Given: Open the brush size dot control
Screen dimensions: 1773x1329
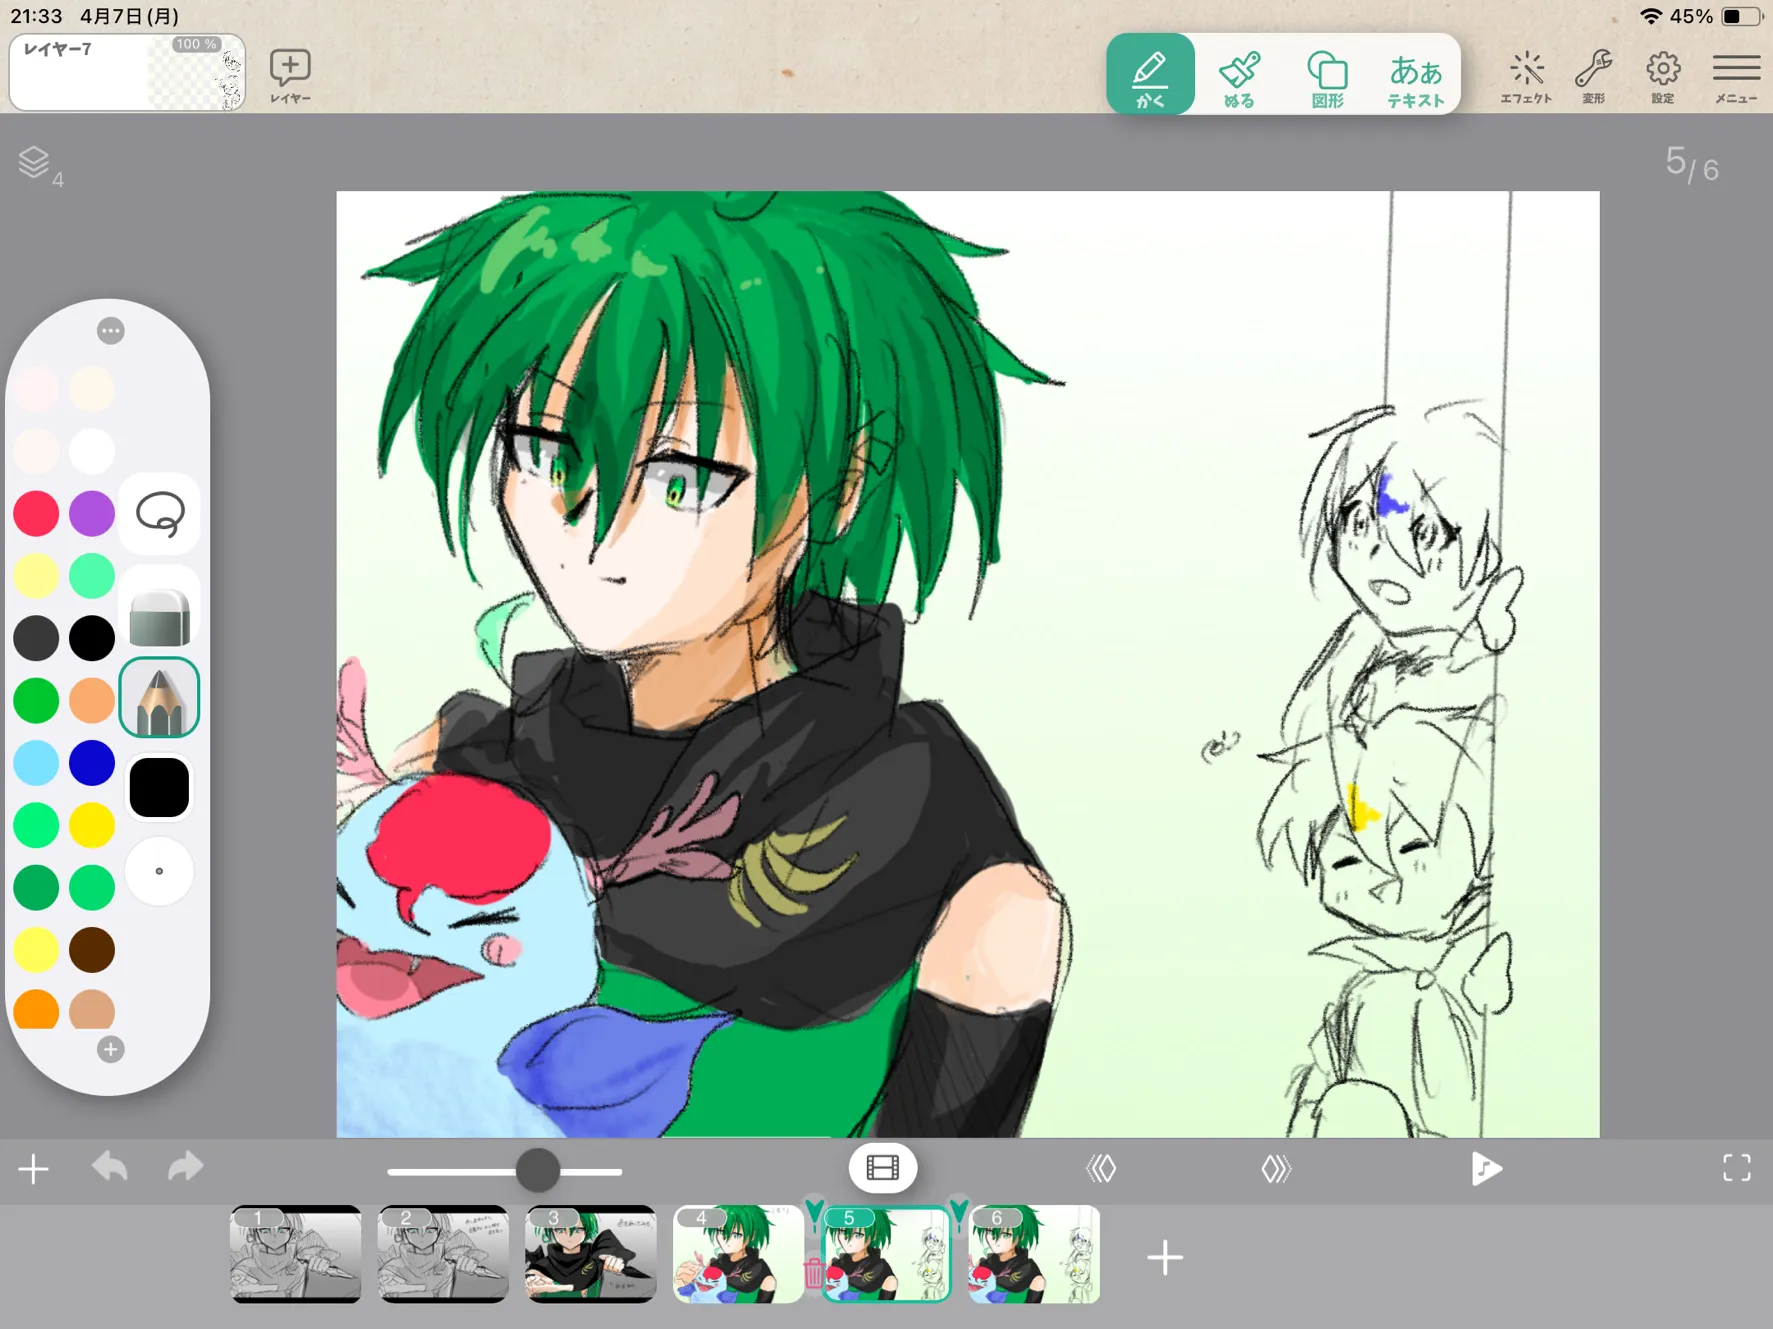Looking at the screenshot, I should (160, 871).
